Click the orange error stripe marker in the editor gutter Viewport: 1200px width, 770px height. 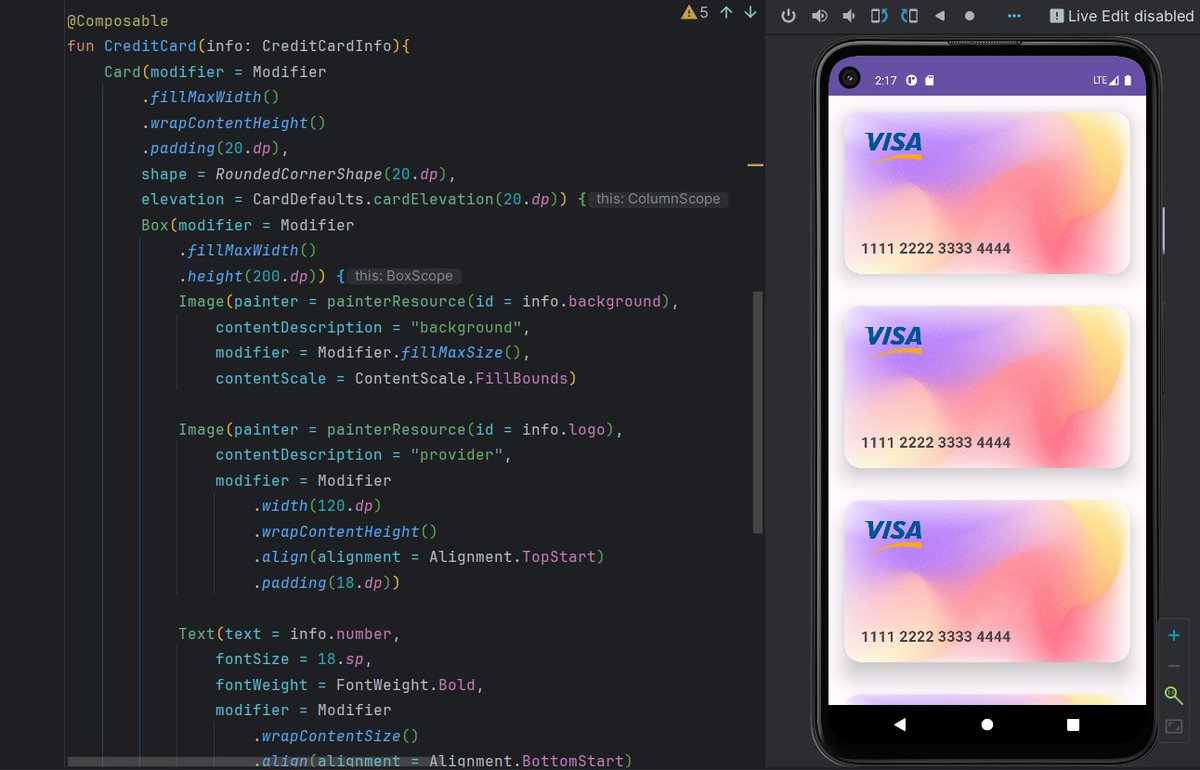(757, 164)
